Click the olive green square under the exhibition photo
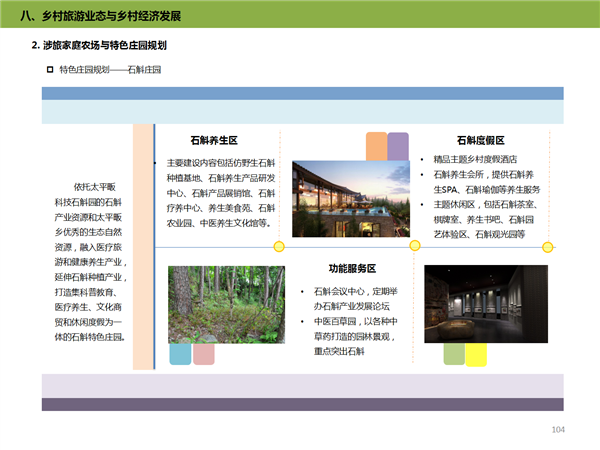Image resolution: width=600 pixels, height=450 pixels. coord(454,353)
